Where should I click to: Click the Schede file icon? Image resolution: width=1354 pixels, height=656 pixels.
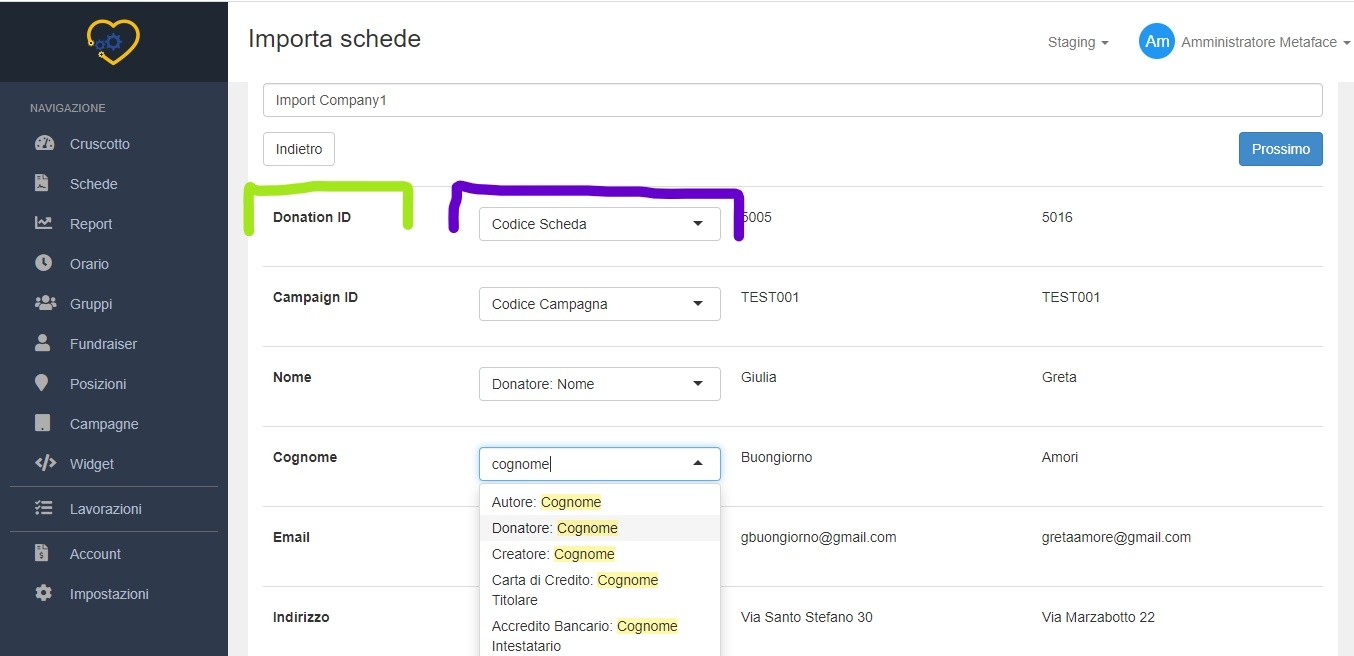(42, 183)
